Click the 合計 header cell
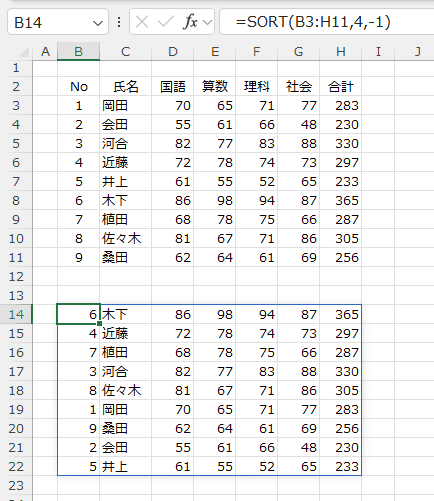Viewport: 434px width, 501px height. coord(340,87)
